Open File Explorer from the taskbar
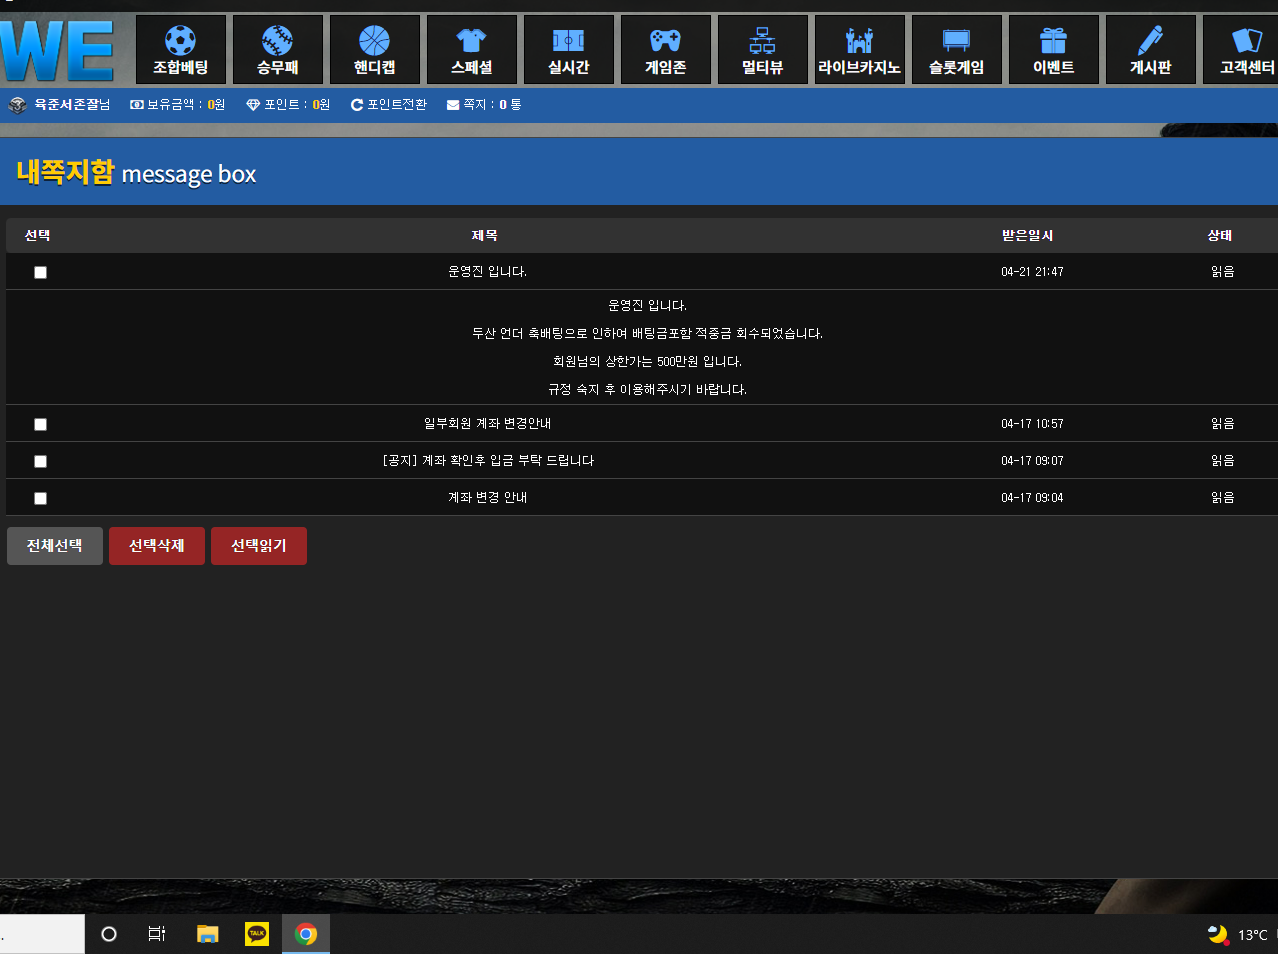The width and height of the screenshot is (1278, 954). click(207, 934)
